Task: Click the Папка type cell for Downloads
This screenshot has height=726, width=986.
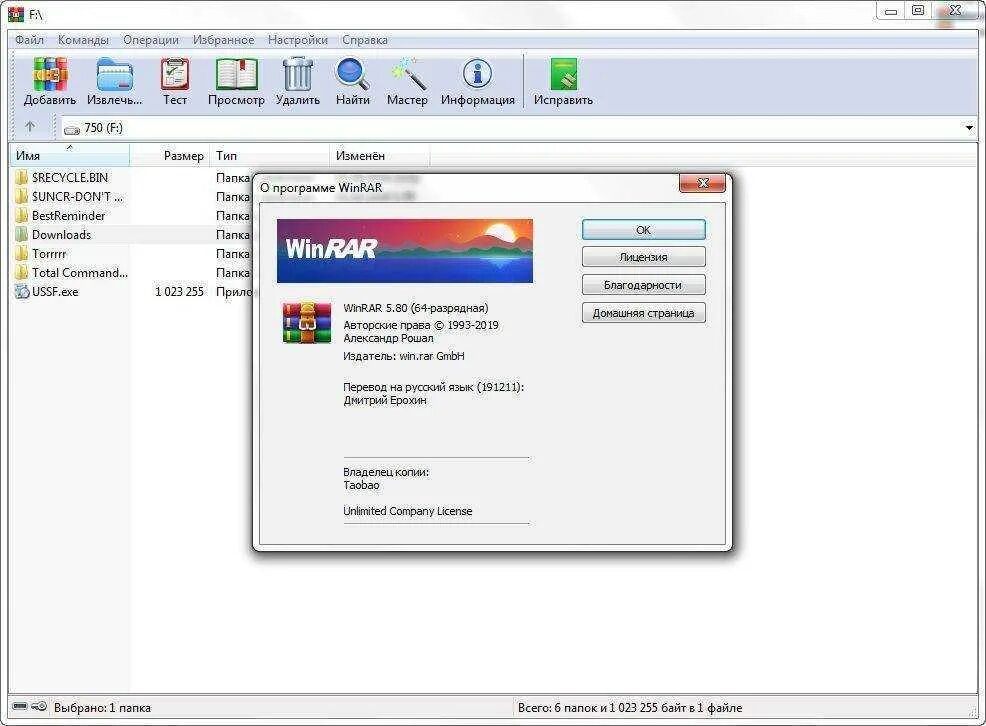Action: tap(233, 234)
